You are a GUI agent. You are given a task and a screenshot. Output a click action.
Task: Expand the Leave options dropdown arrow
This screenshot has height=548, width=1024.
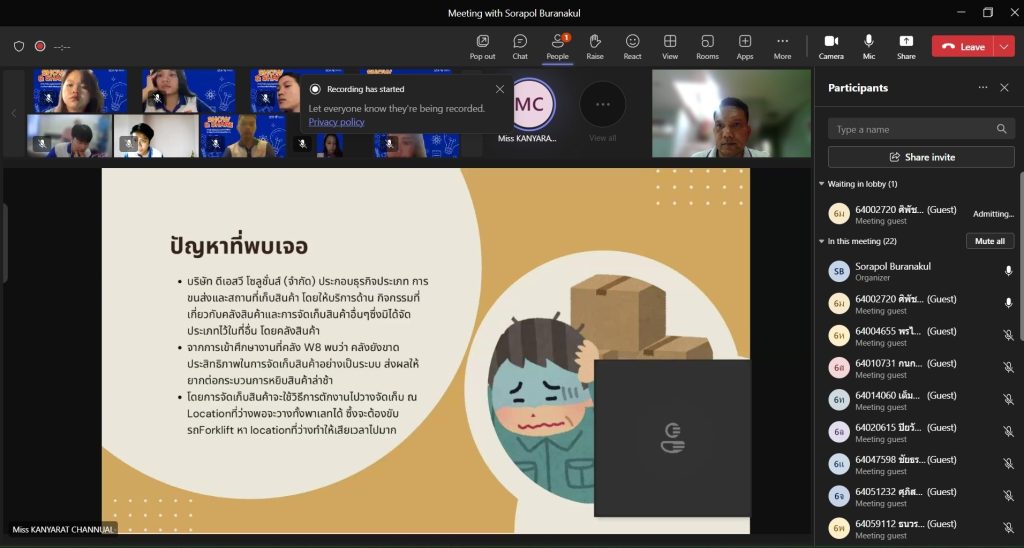[1004, 46]
